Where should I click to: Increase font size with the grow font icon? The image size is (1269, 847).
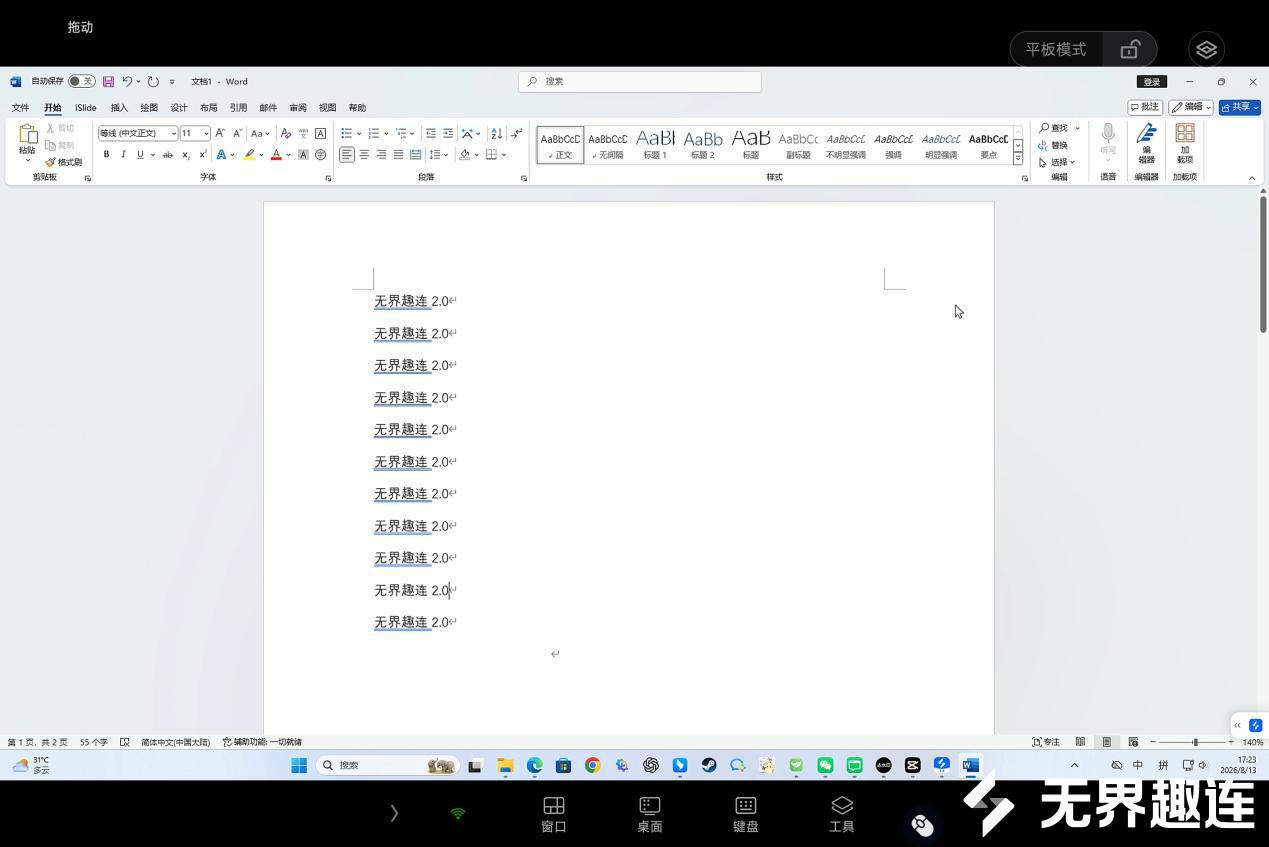220,133
